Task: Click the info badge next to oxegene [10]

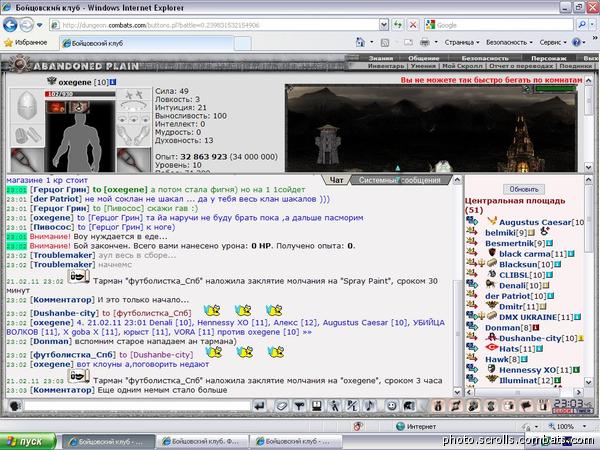Action: click(112, 82)
